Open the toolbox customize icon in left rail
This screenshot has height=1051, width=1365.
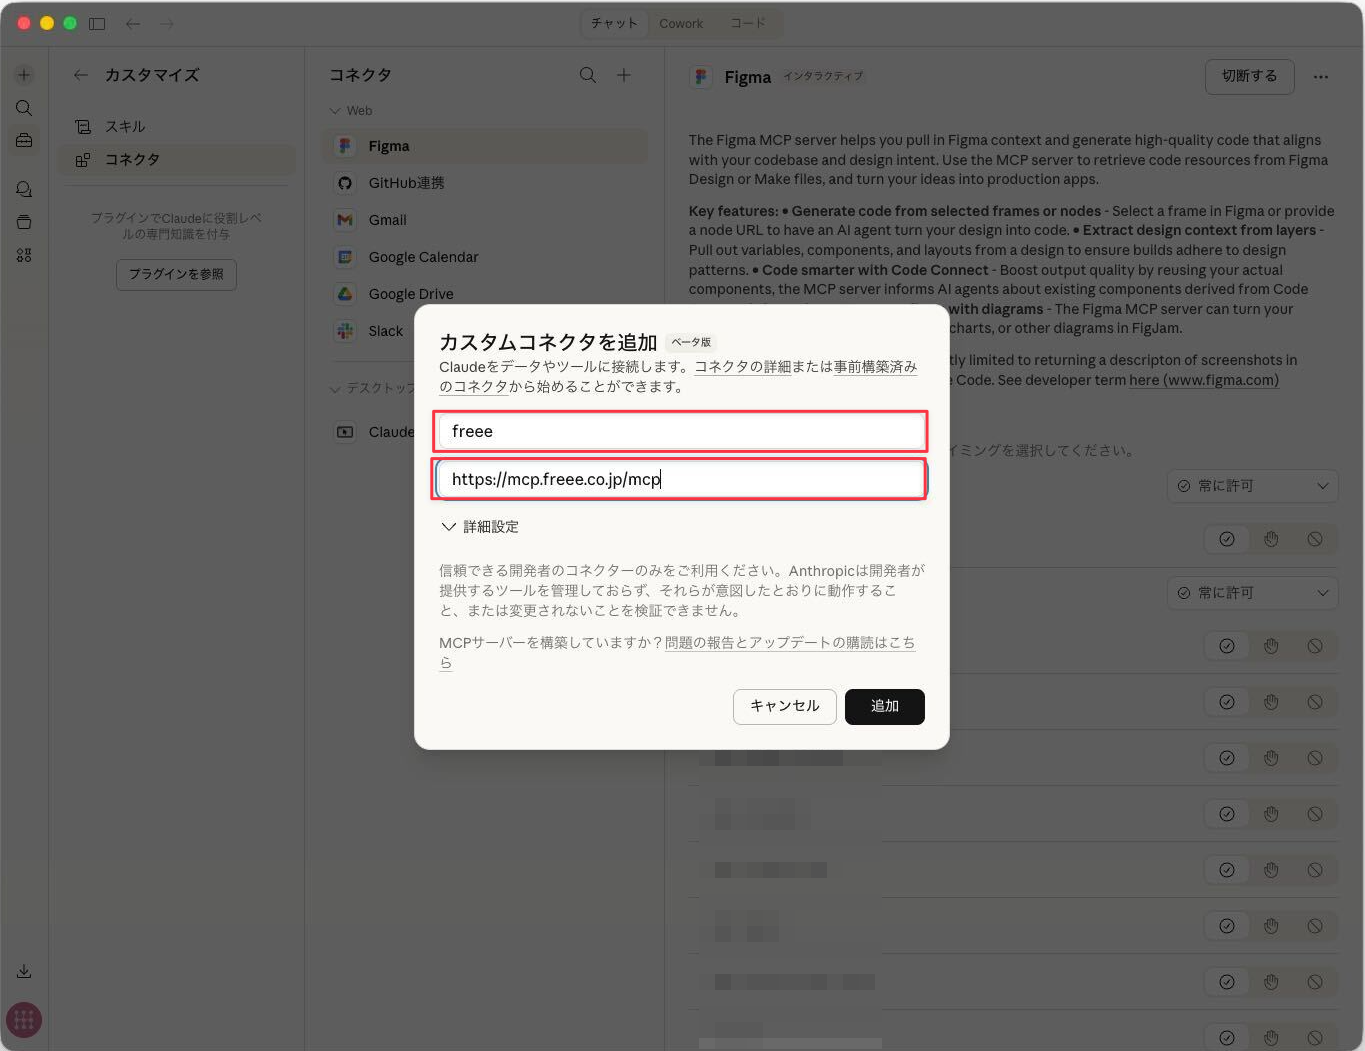point(24,141)
